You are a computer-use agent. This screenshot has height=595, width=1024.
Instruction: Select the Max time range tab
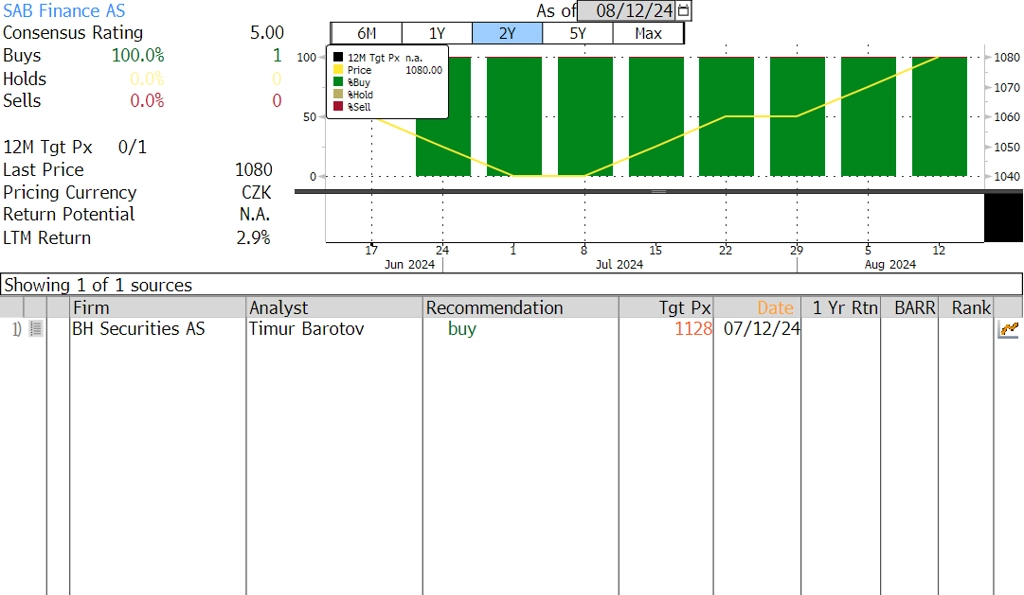click(648, 33)
